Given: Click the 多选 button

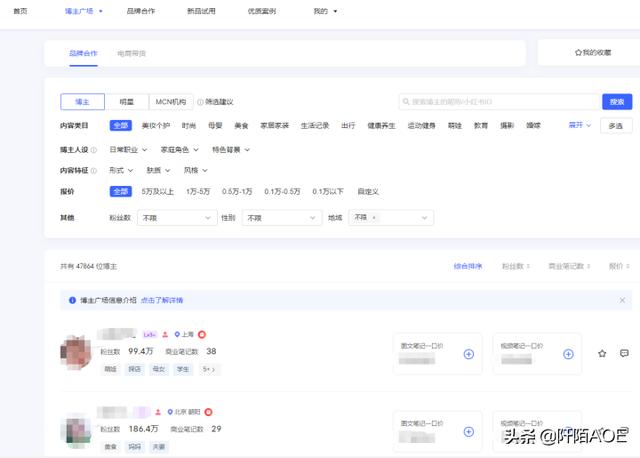Looking at the screenshot, I should point(616,126).
